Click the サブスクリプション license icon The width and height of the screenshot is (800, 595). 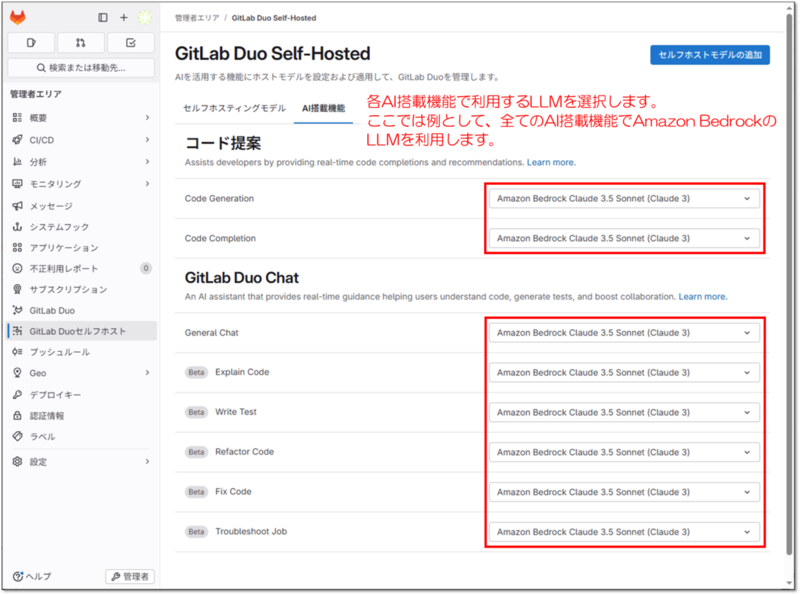pyautogui.click(x=17, y=289)
